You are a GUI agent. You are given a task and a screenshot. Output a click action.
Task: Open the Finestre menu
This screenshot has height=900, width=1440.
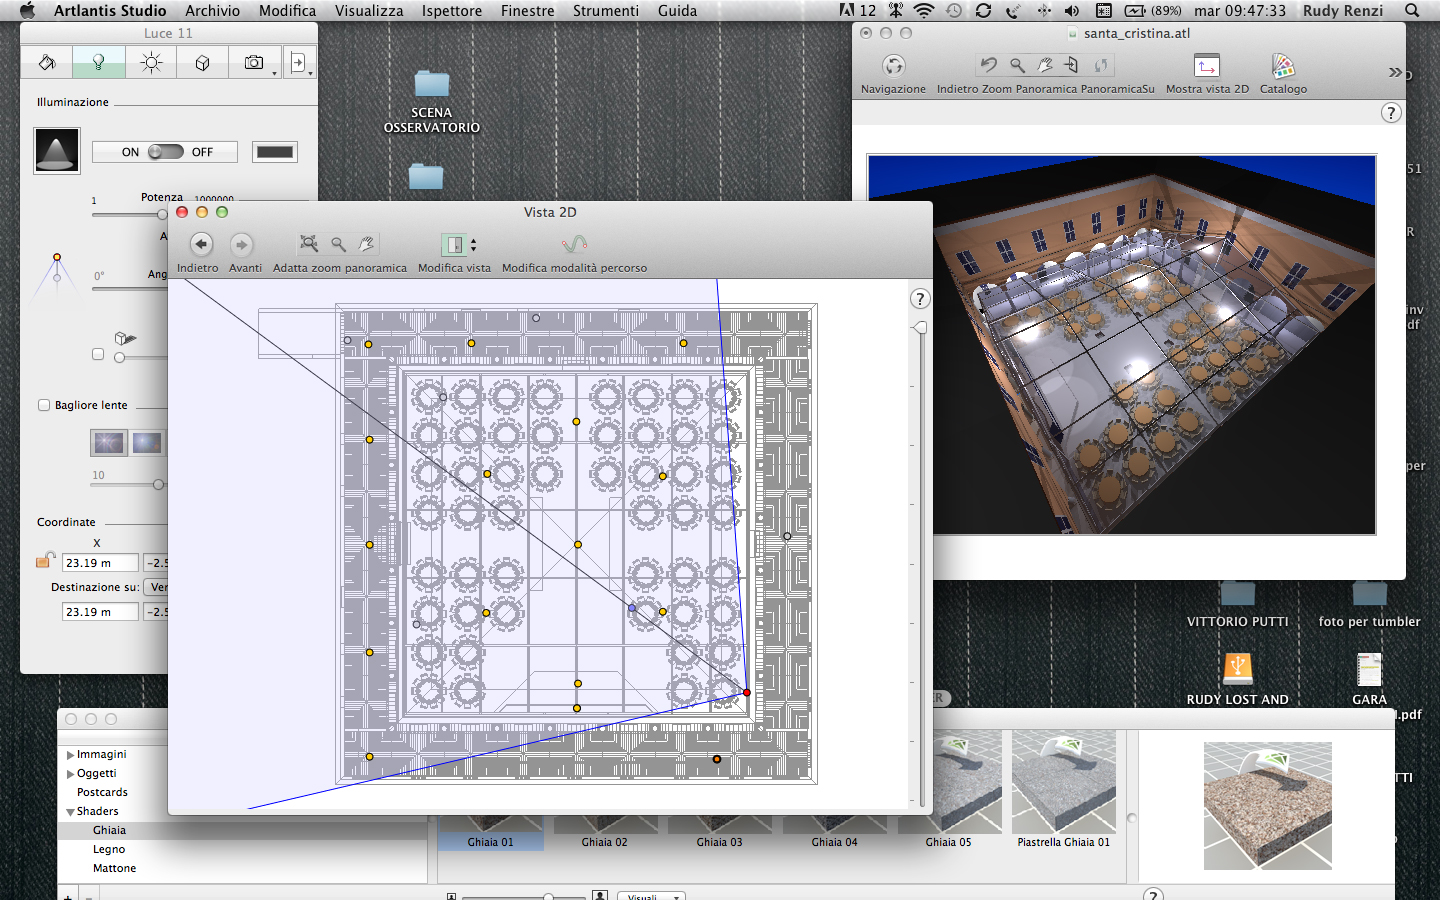point(527,11)
